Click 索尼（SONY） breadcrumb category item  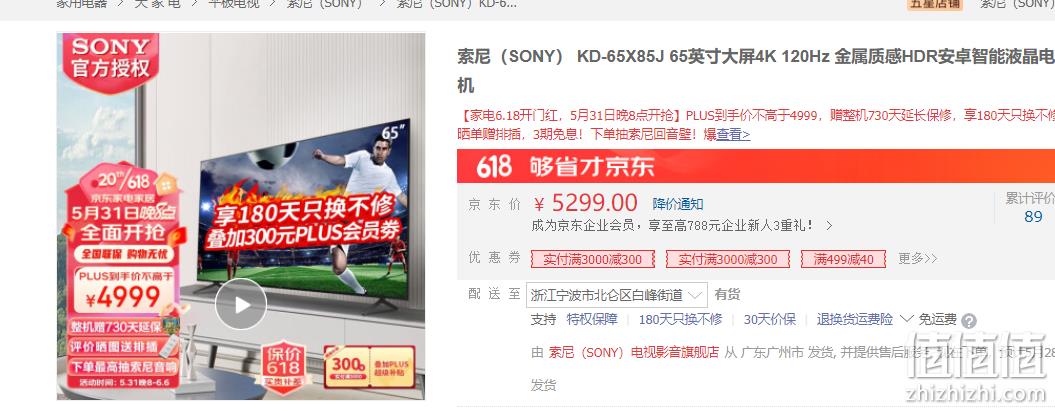(324, 4)
